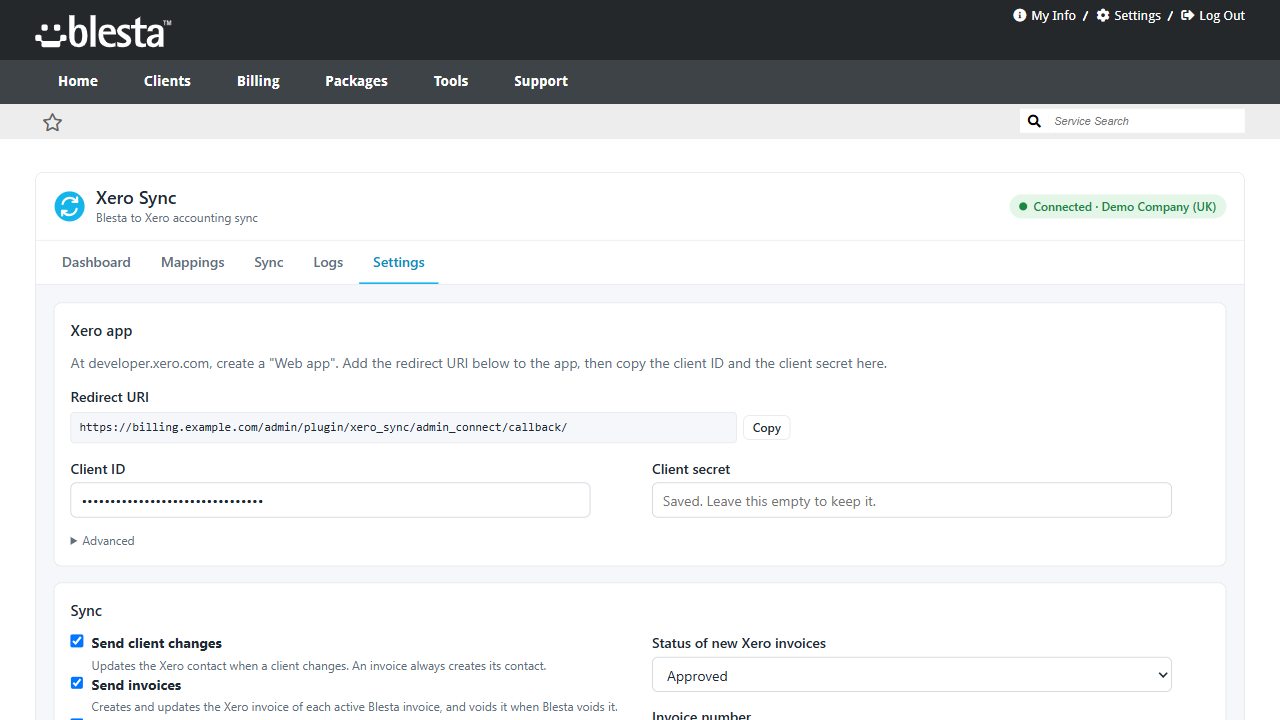Image resolution: width=1280 pixels, height=720 pixels.
Task: Click the green connected status dot
Action: [1023, 207]
